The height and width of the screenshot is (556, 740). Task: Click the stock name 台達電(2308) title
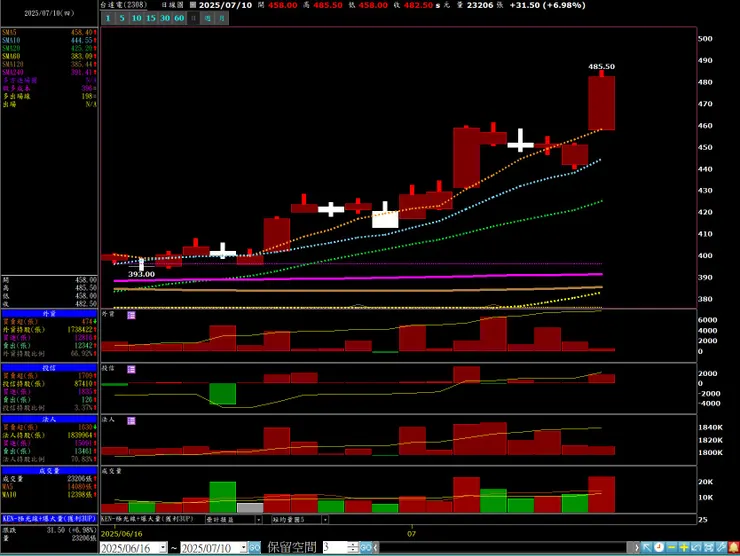click(124, 5)
